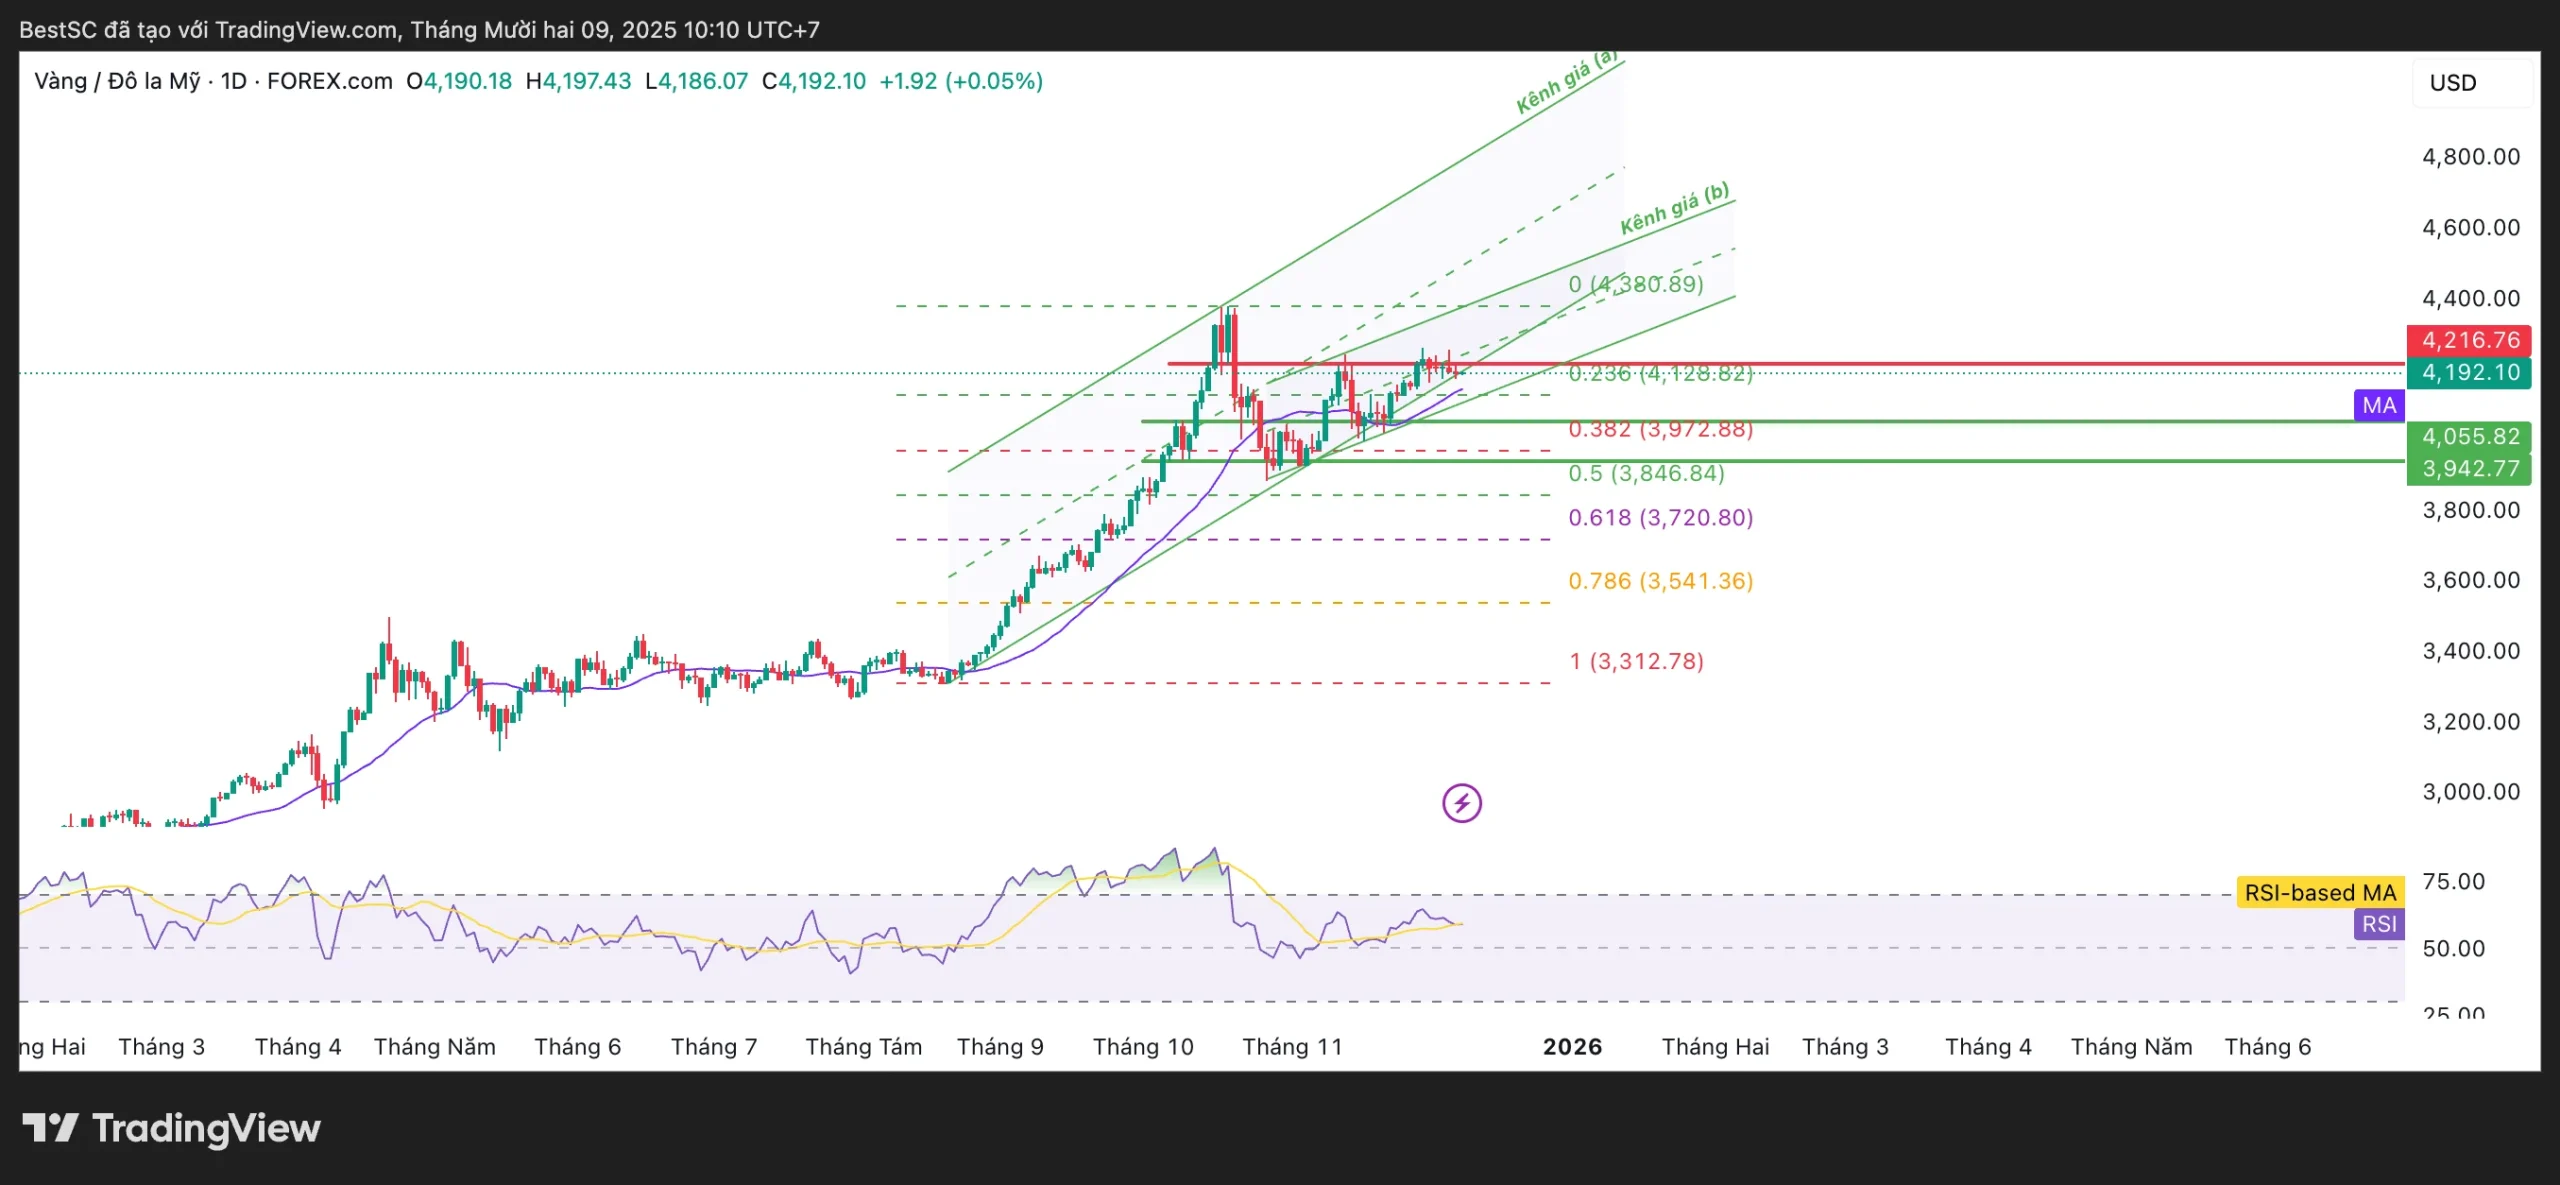2560x1185 pixels.
Task: Click the yellow RSI-based MA label
Action: tap(2319, 893)
